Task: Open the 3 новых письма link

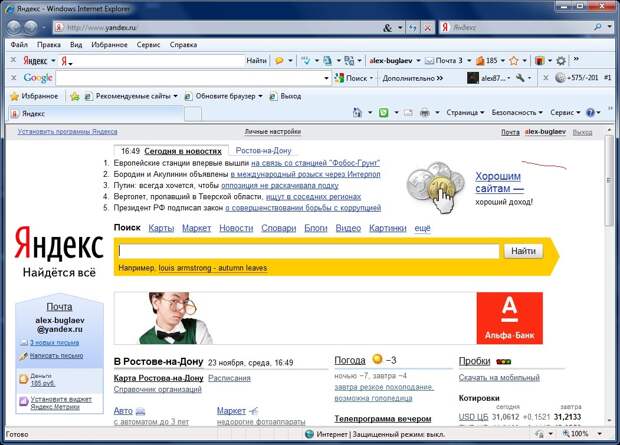Action: 55,343
